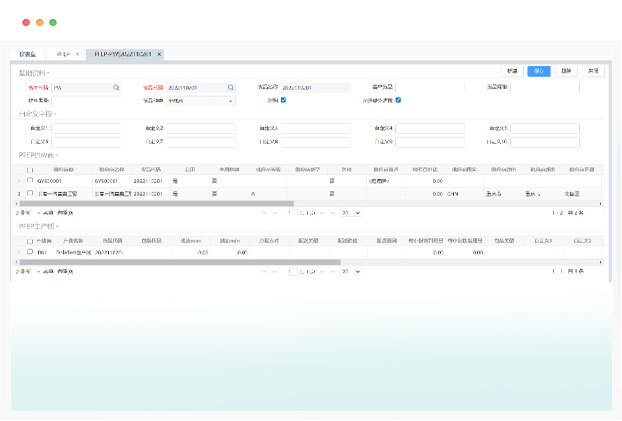Click the 自定义5 input field
622x421 pixels.
pyautogui.click(x=545, y=128)
